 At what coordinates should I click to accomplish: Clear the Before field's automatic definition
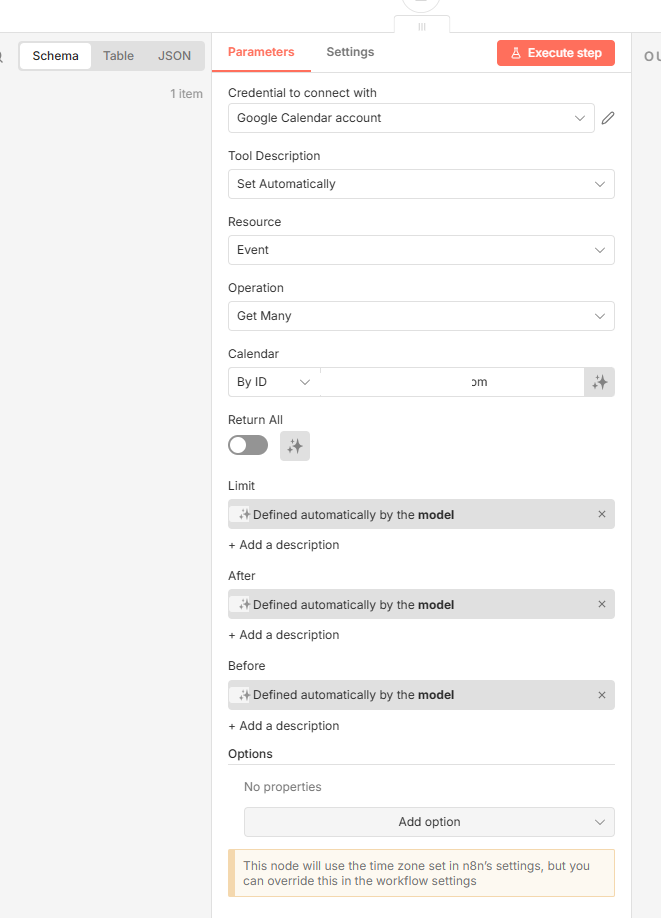[x=602, y=695]
